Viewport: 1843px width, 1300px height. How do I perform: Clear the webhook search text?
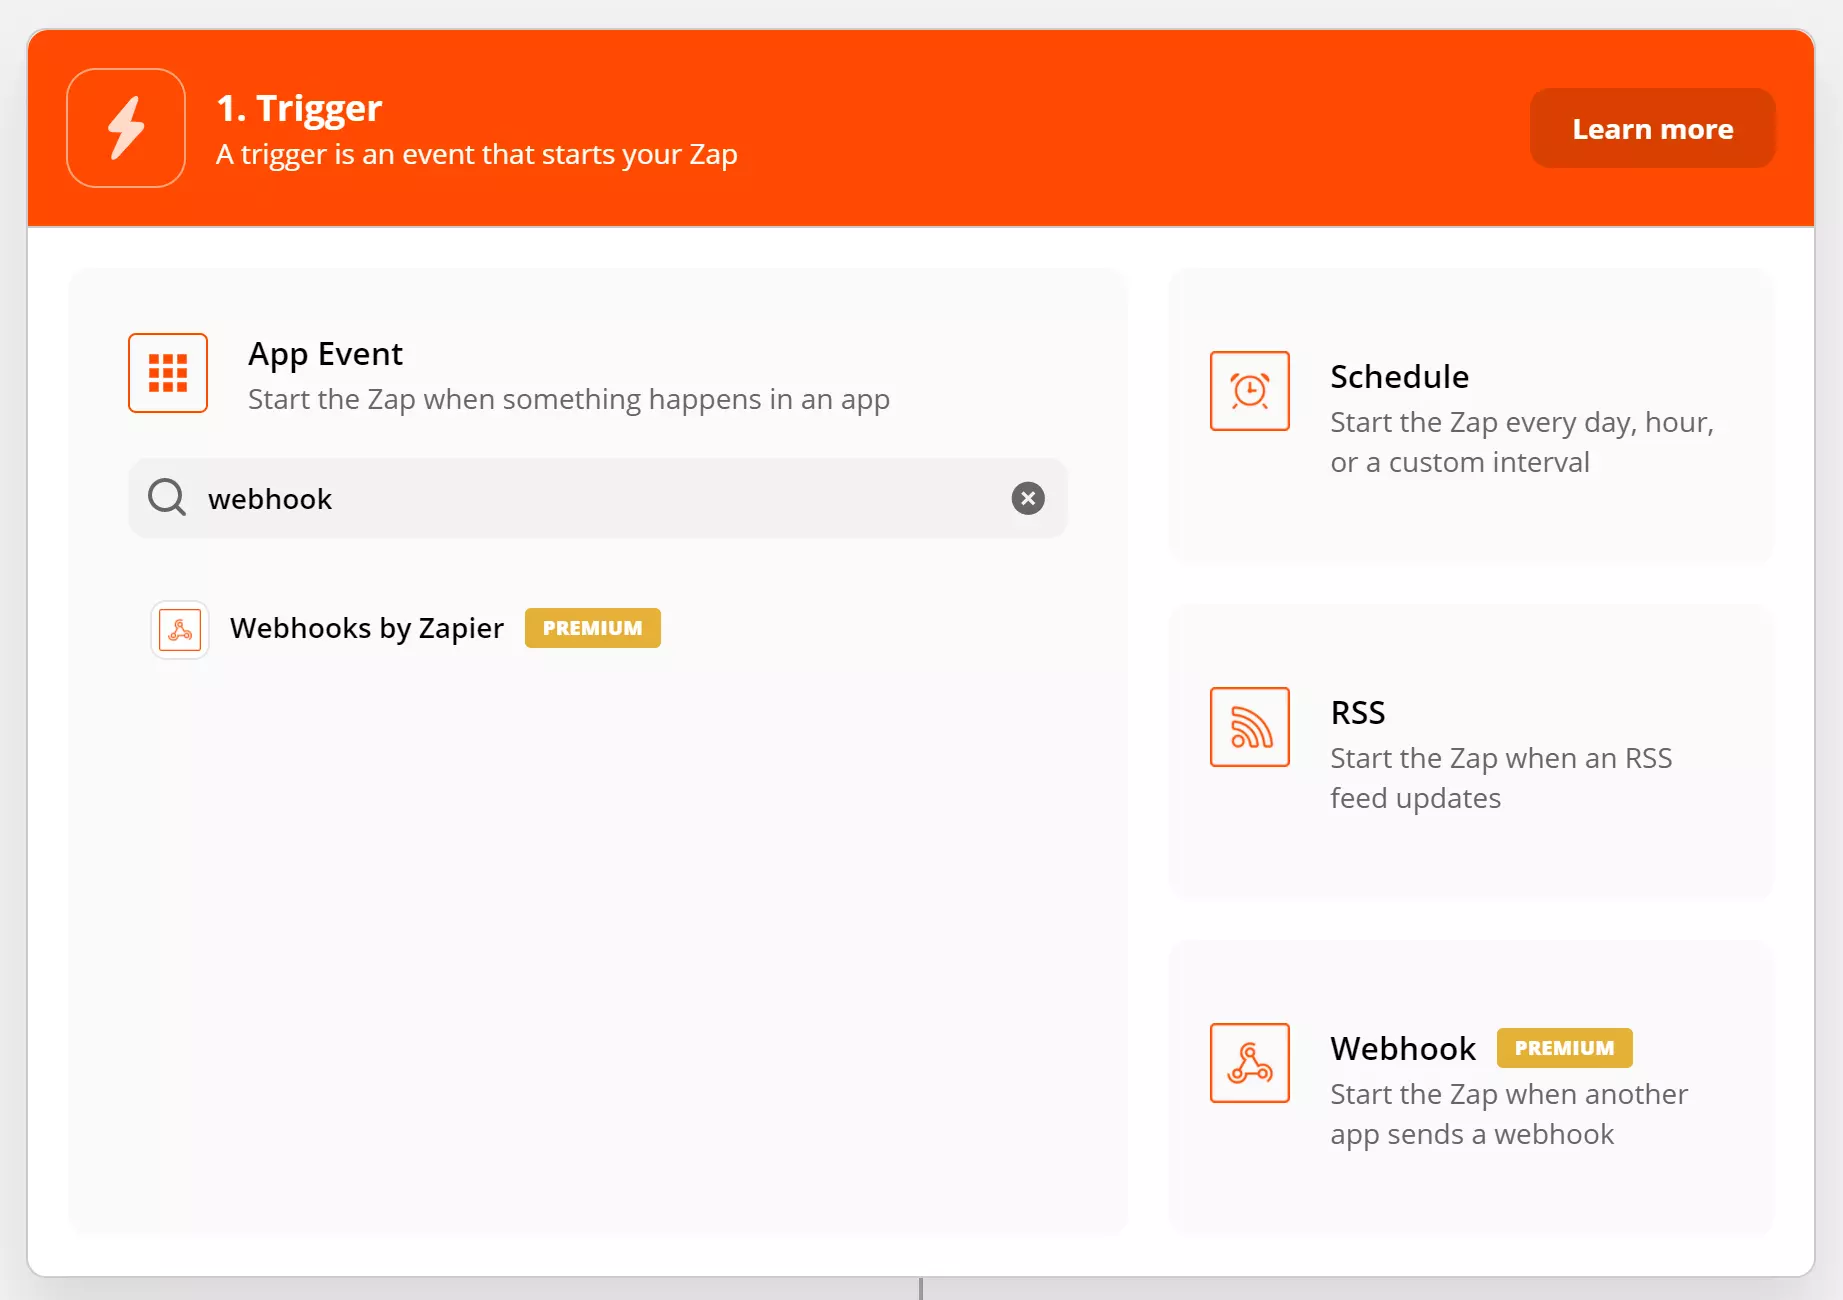coord(1028,498)
